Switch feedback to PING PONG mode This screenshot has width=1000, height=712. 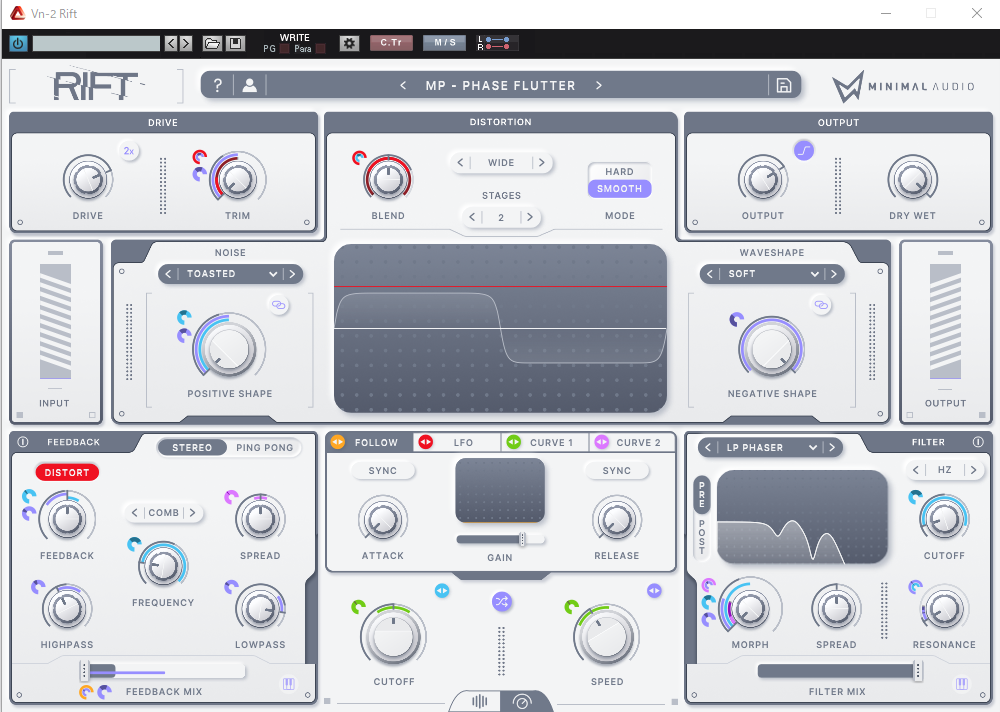(265, 448)
